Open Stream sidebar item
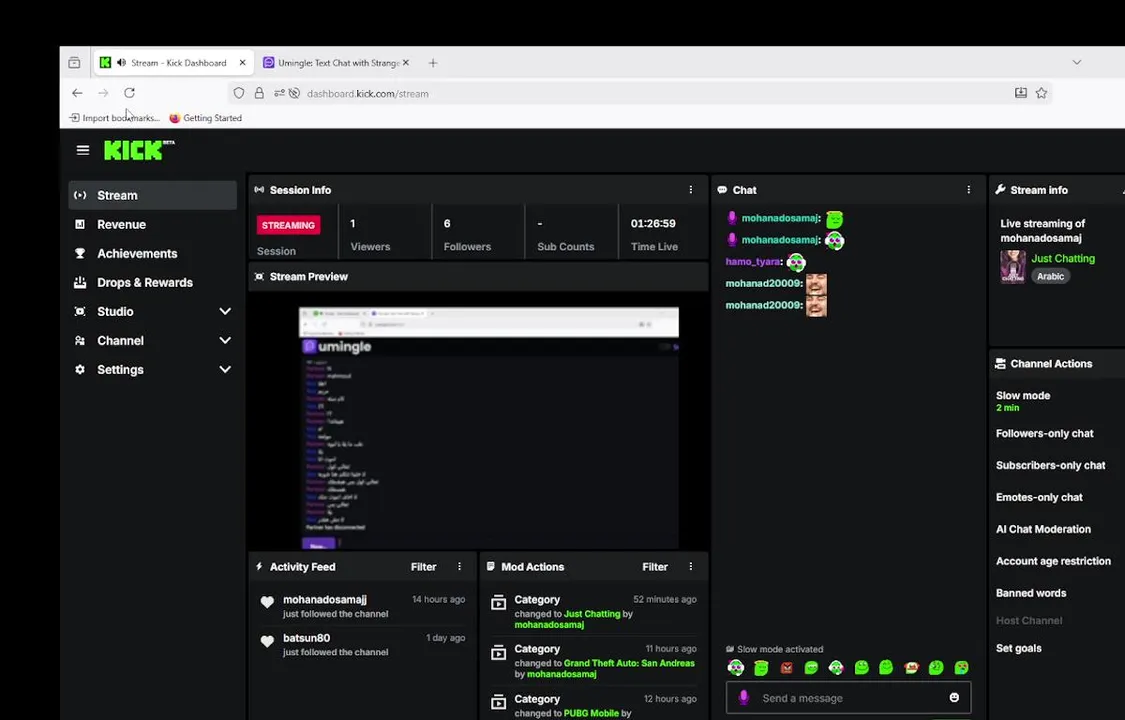The height and width of the screenshot is (720, 1125). coord(152,195)
